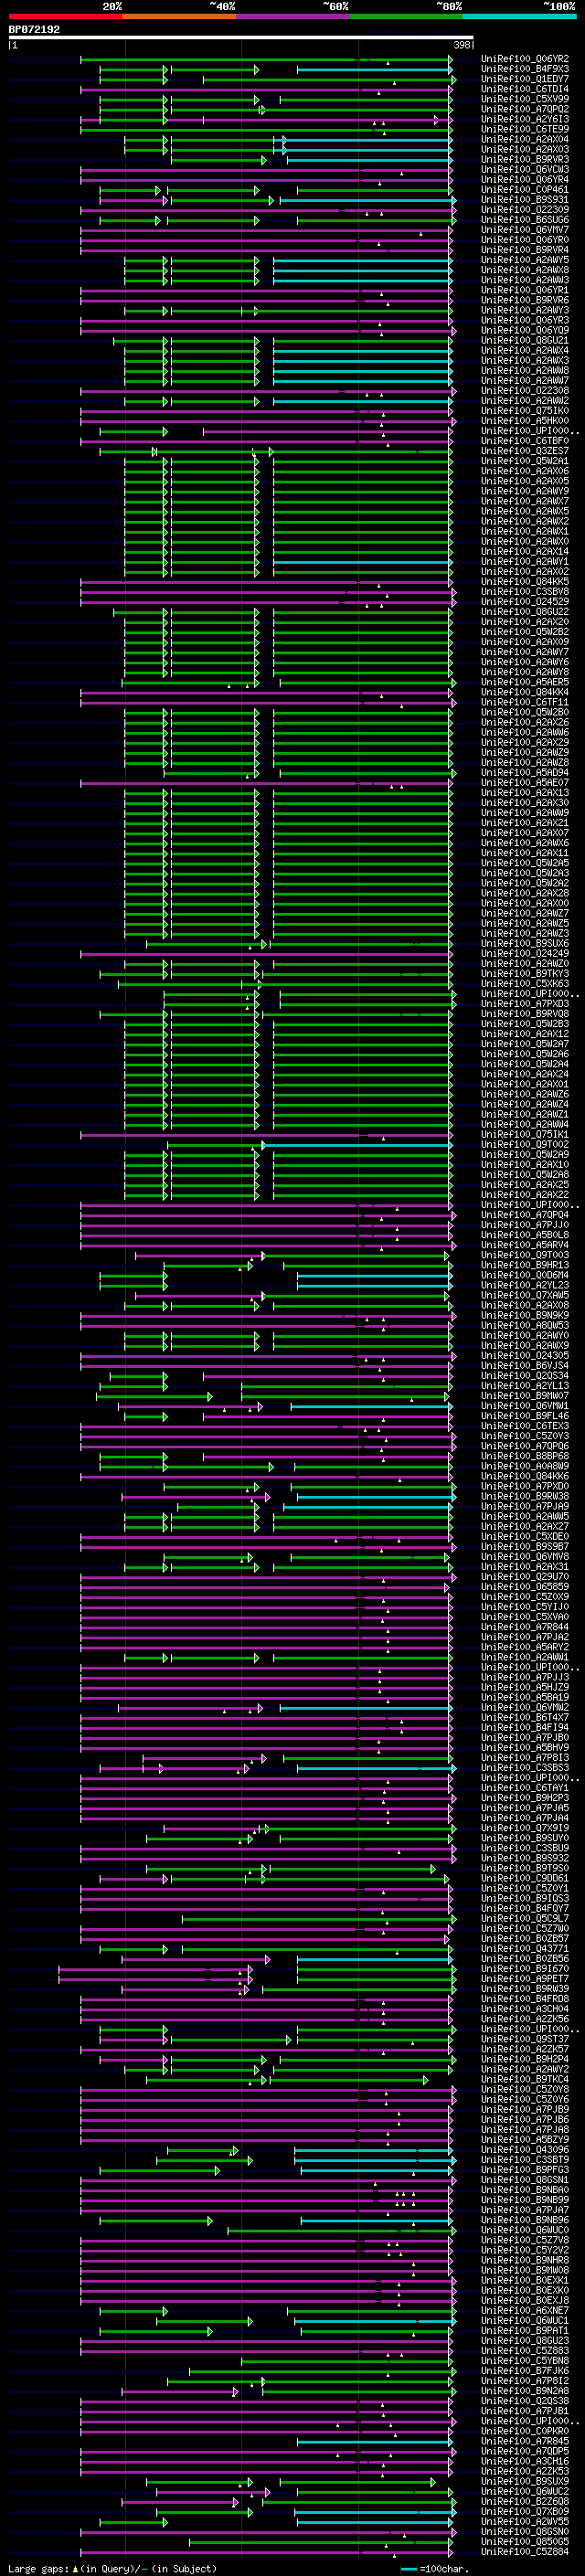Select the UniRef100_B9RVR4 row label
The image size is (585, 2576).
pyautogui.click(x=525, y=250)
